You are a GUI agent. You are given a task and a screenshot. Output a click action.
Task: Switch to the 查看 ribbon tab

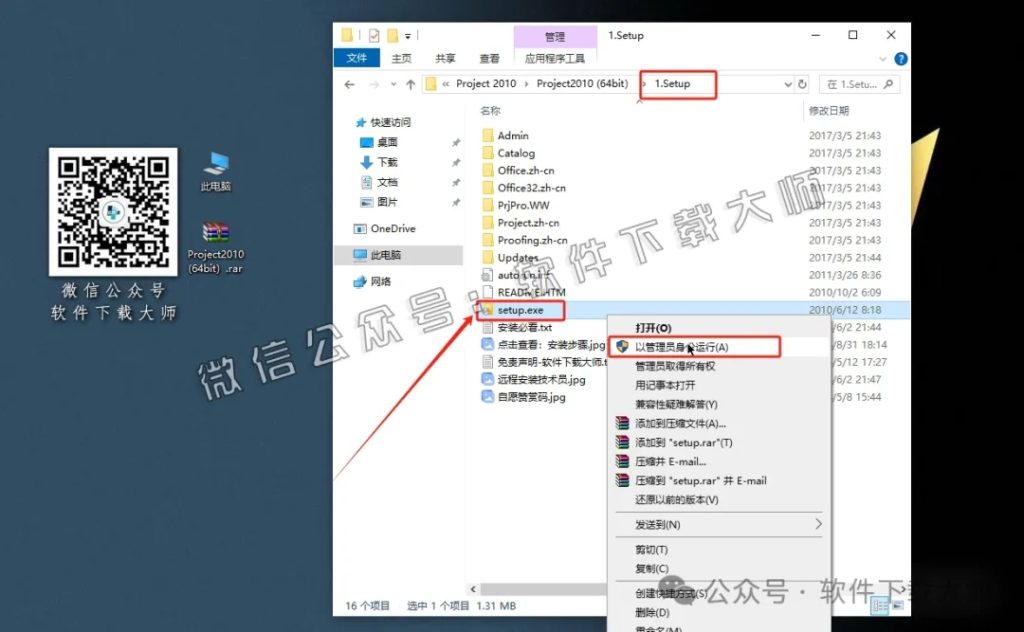(x=488, y=57)
